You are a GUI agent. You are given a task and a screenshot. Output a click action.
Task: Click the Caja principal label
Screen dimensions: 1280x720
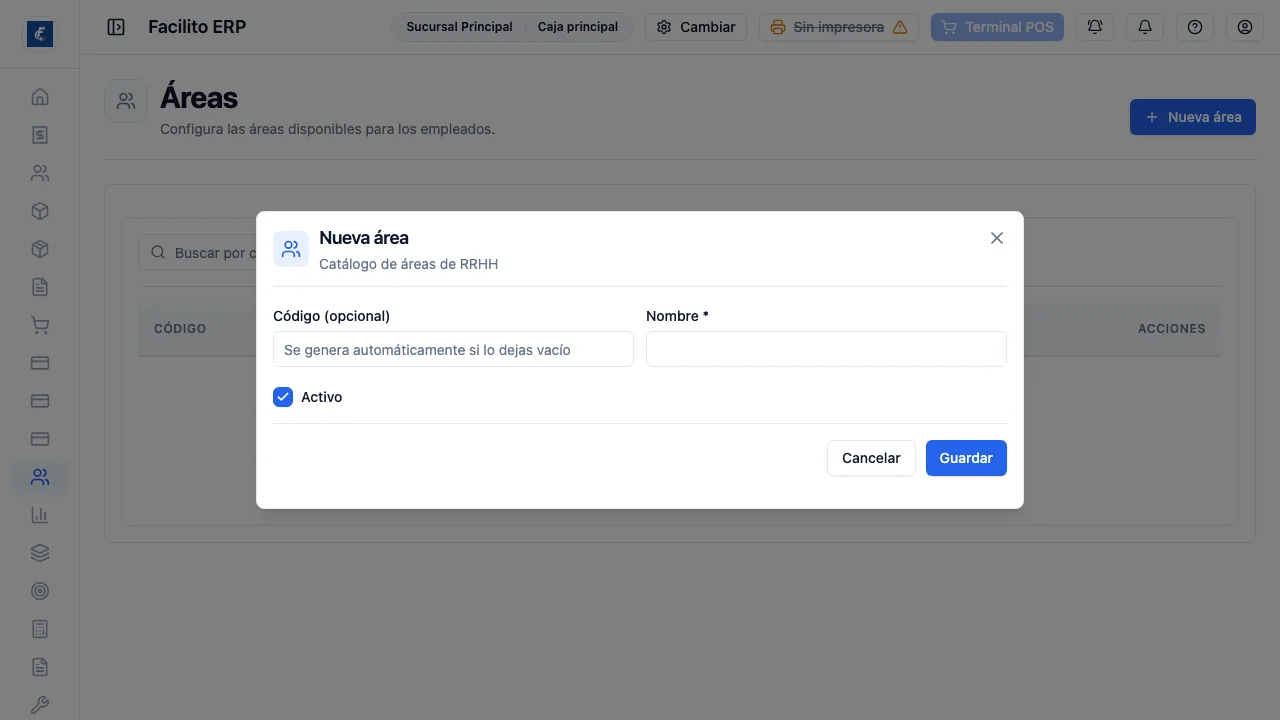coord(578,27)
